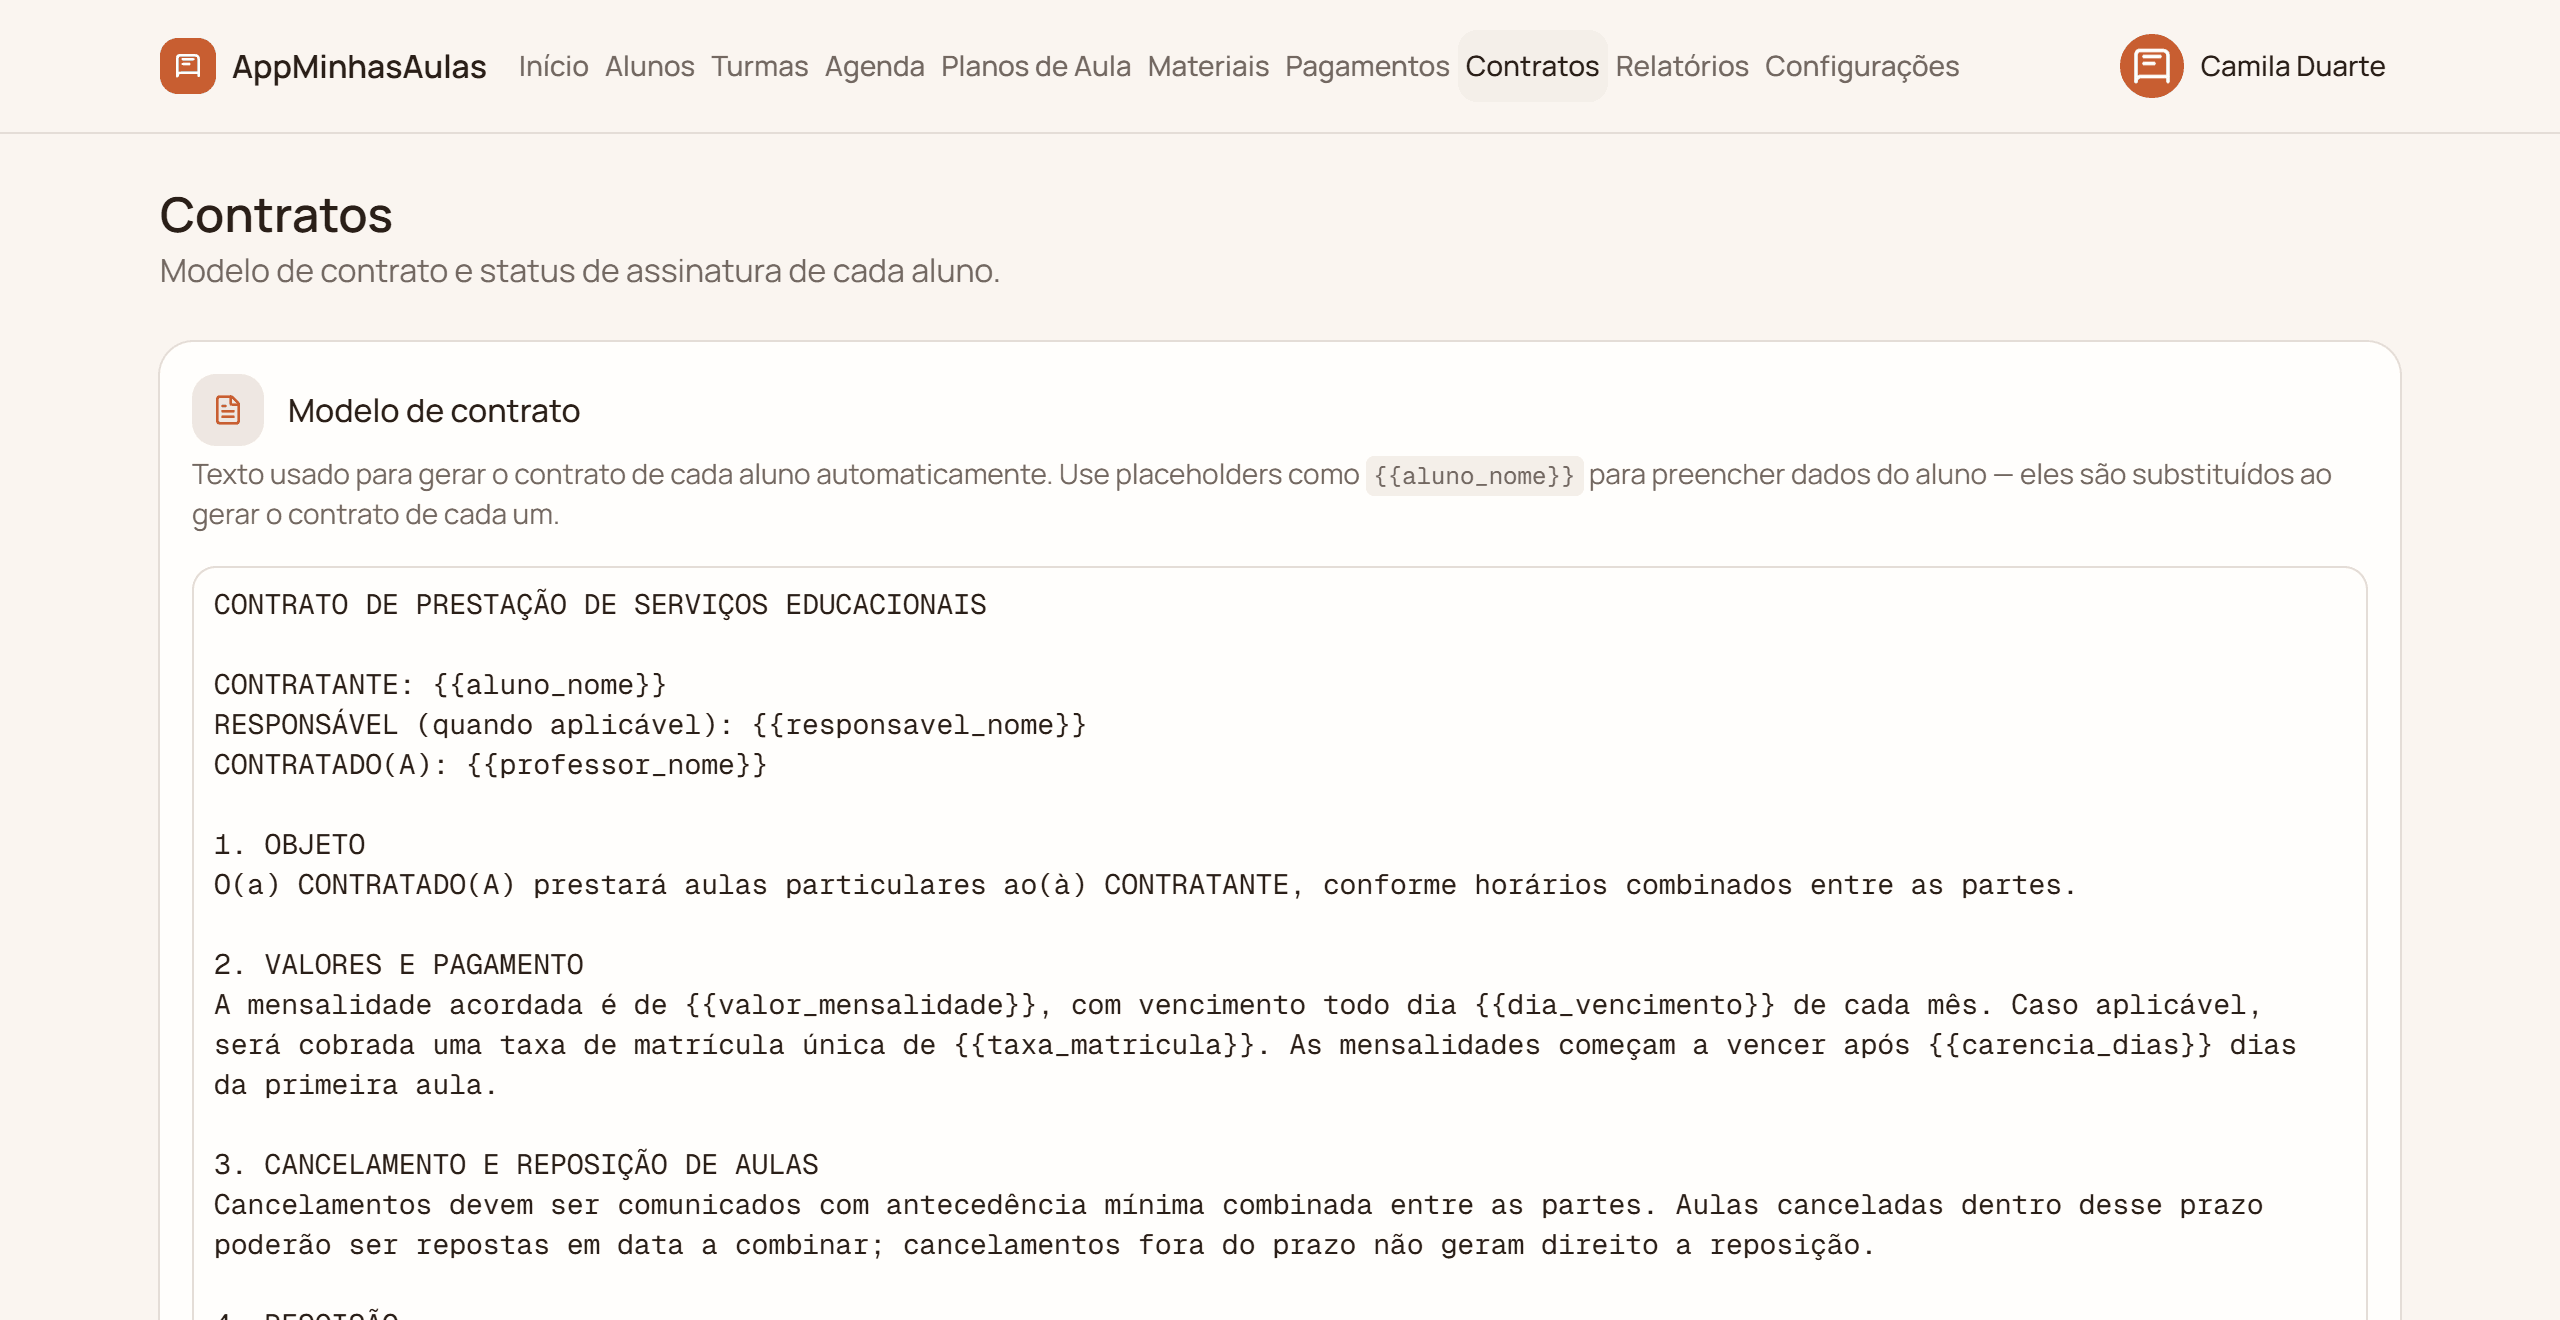Click the 'Modelo de contrato' card title
The image size is (2560, 1320).
click(x=433, y=410)
